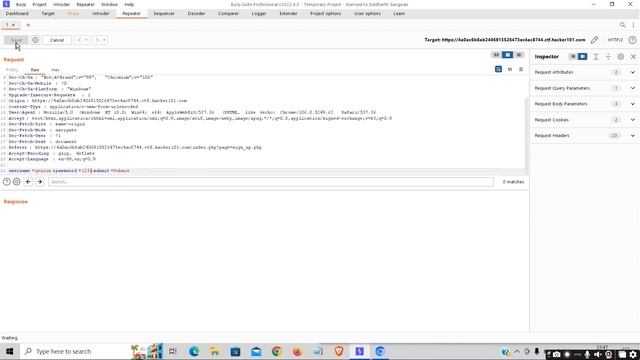640x360 pixels.
Task: Open the Comparer tab
Action: point(228,13)
